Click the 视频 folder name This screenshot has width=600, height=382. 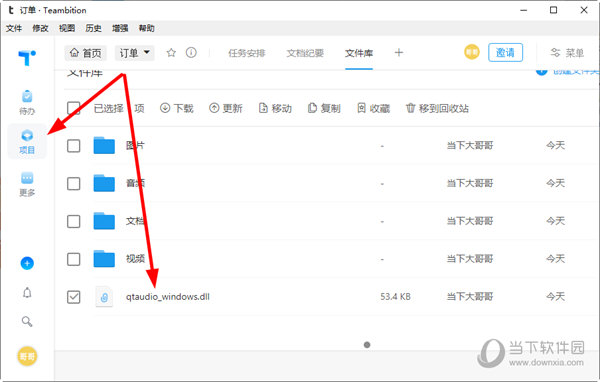135,259
